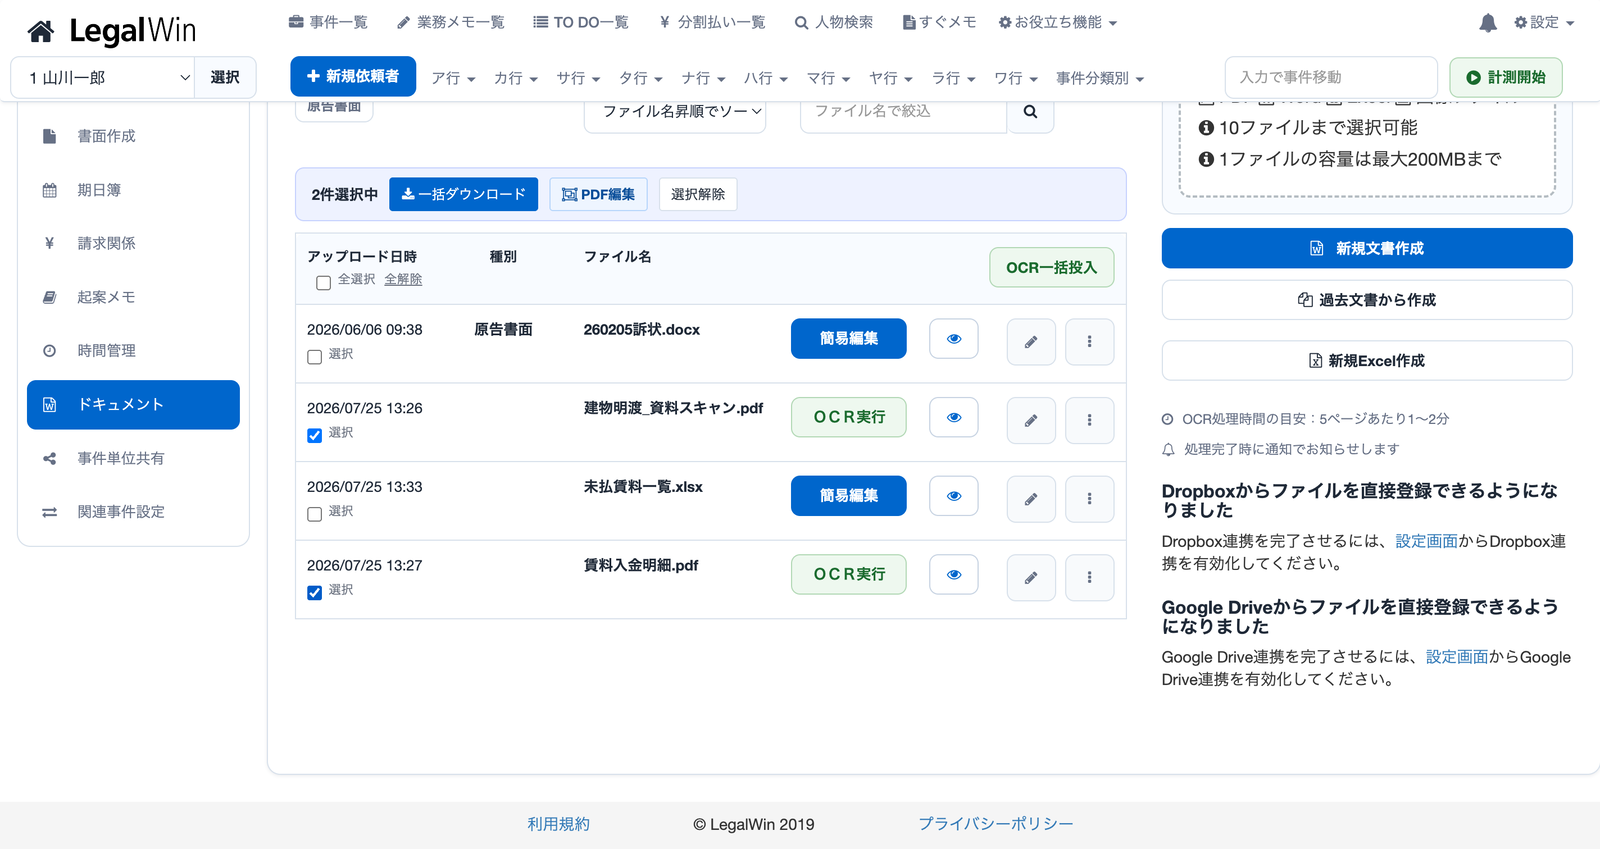Click 一括ダウンロード button
This screenshot has width=1600, height=849.
pyautogui.click(x=463, y=194)
